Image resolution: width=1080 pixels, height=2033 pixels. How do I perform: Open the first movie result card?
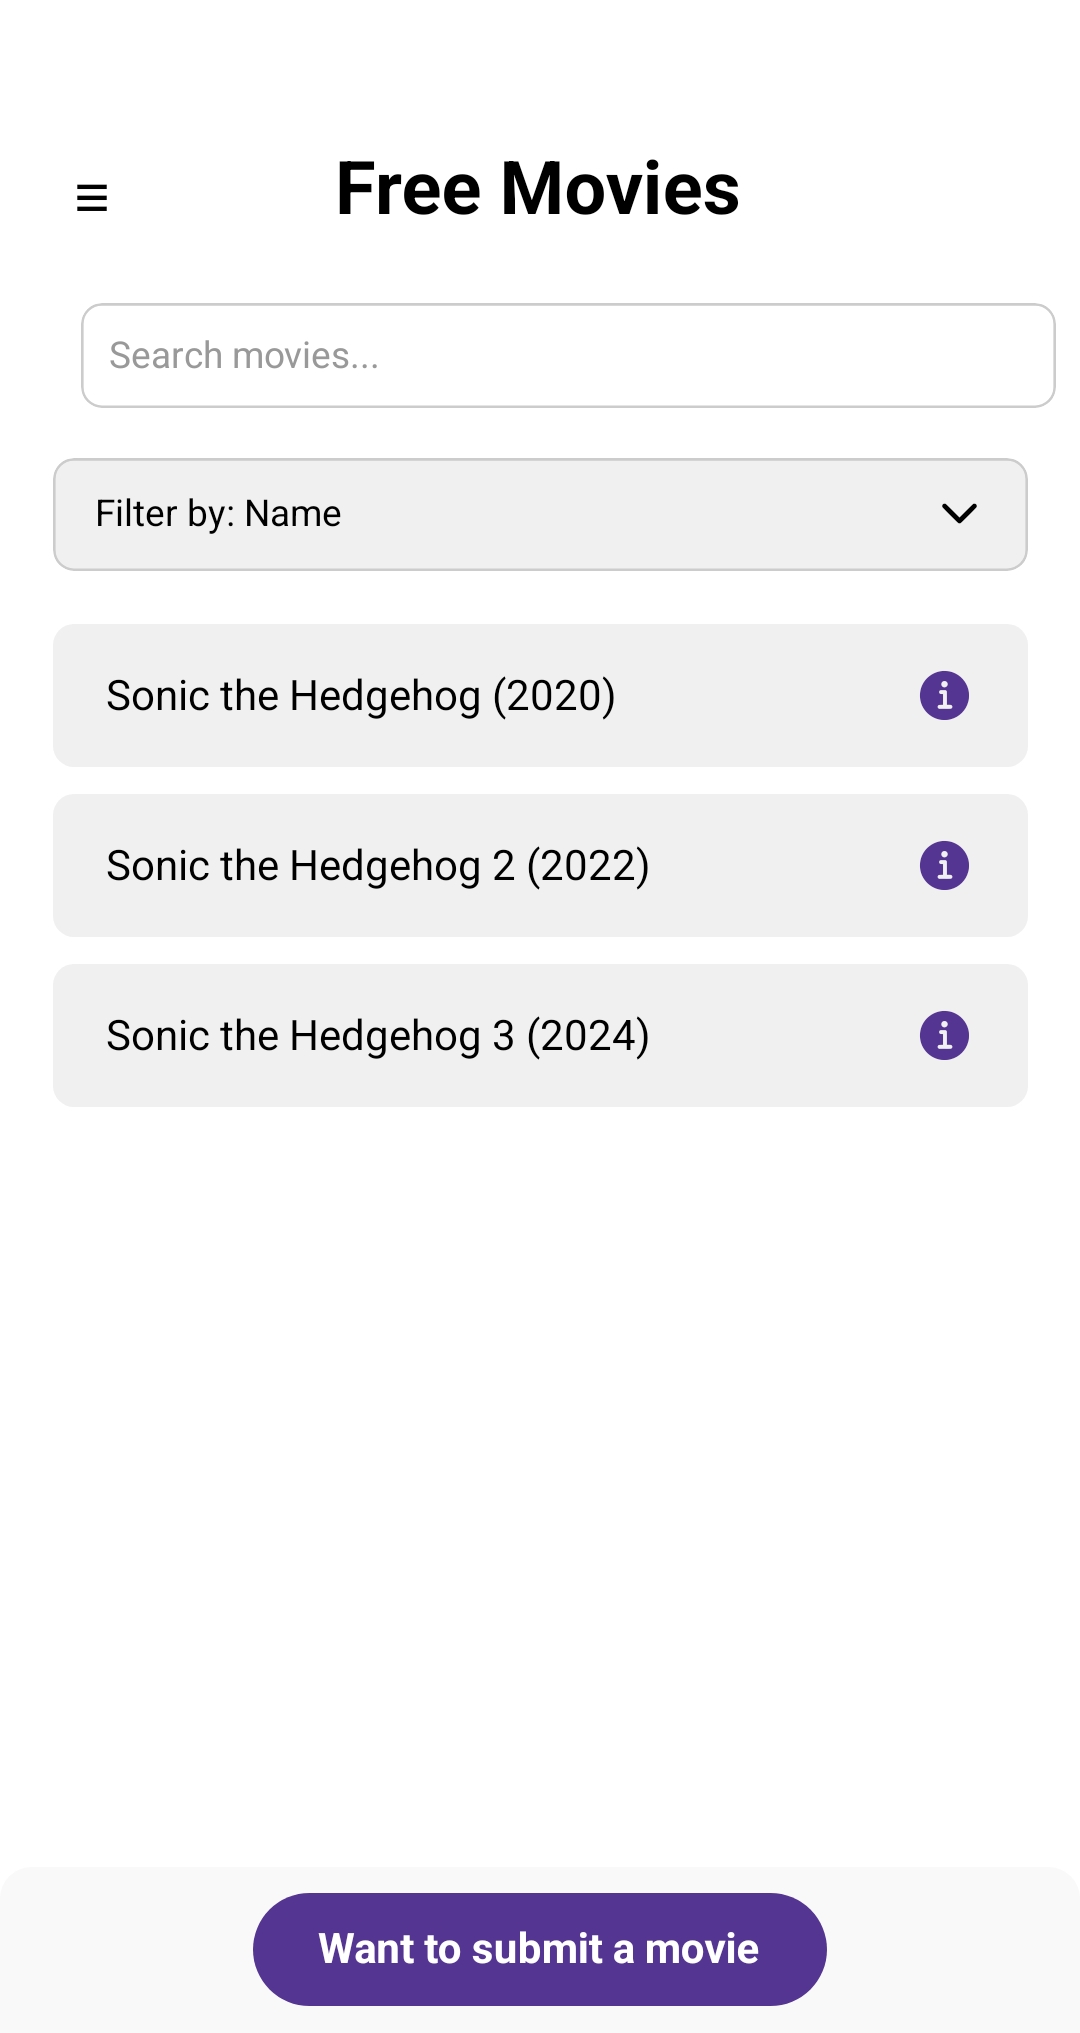point(540,695)
